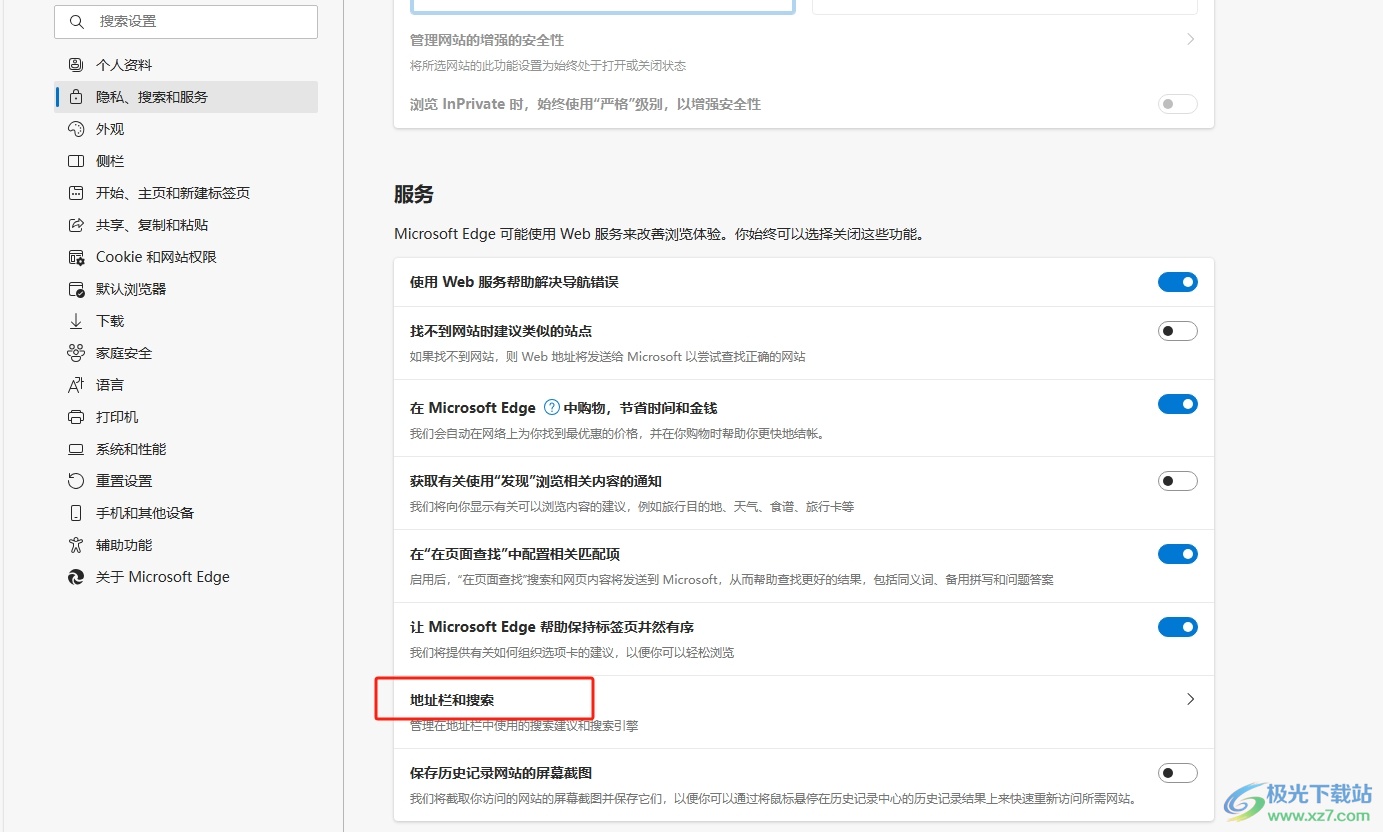Toggle 在 Microsoft Edge 中购物 switch
This screenshot has height=832, width=1383.
[1177, 404]
